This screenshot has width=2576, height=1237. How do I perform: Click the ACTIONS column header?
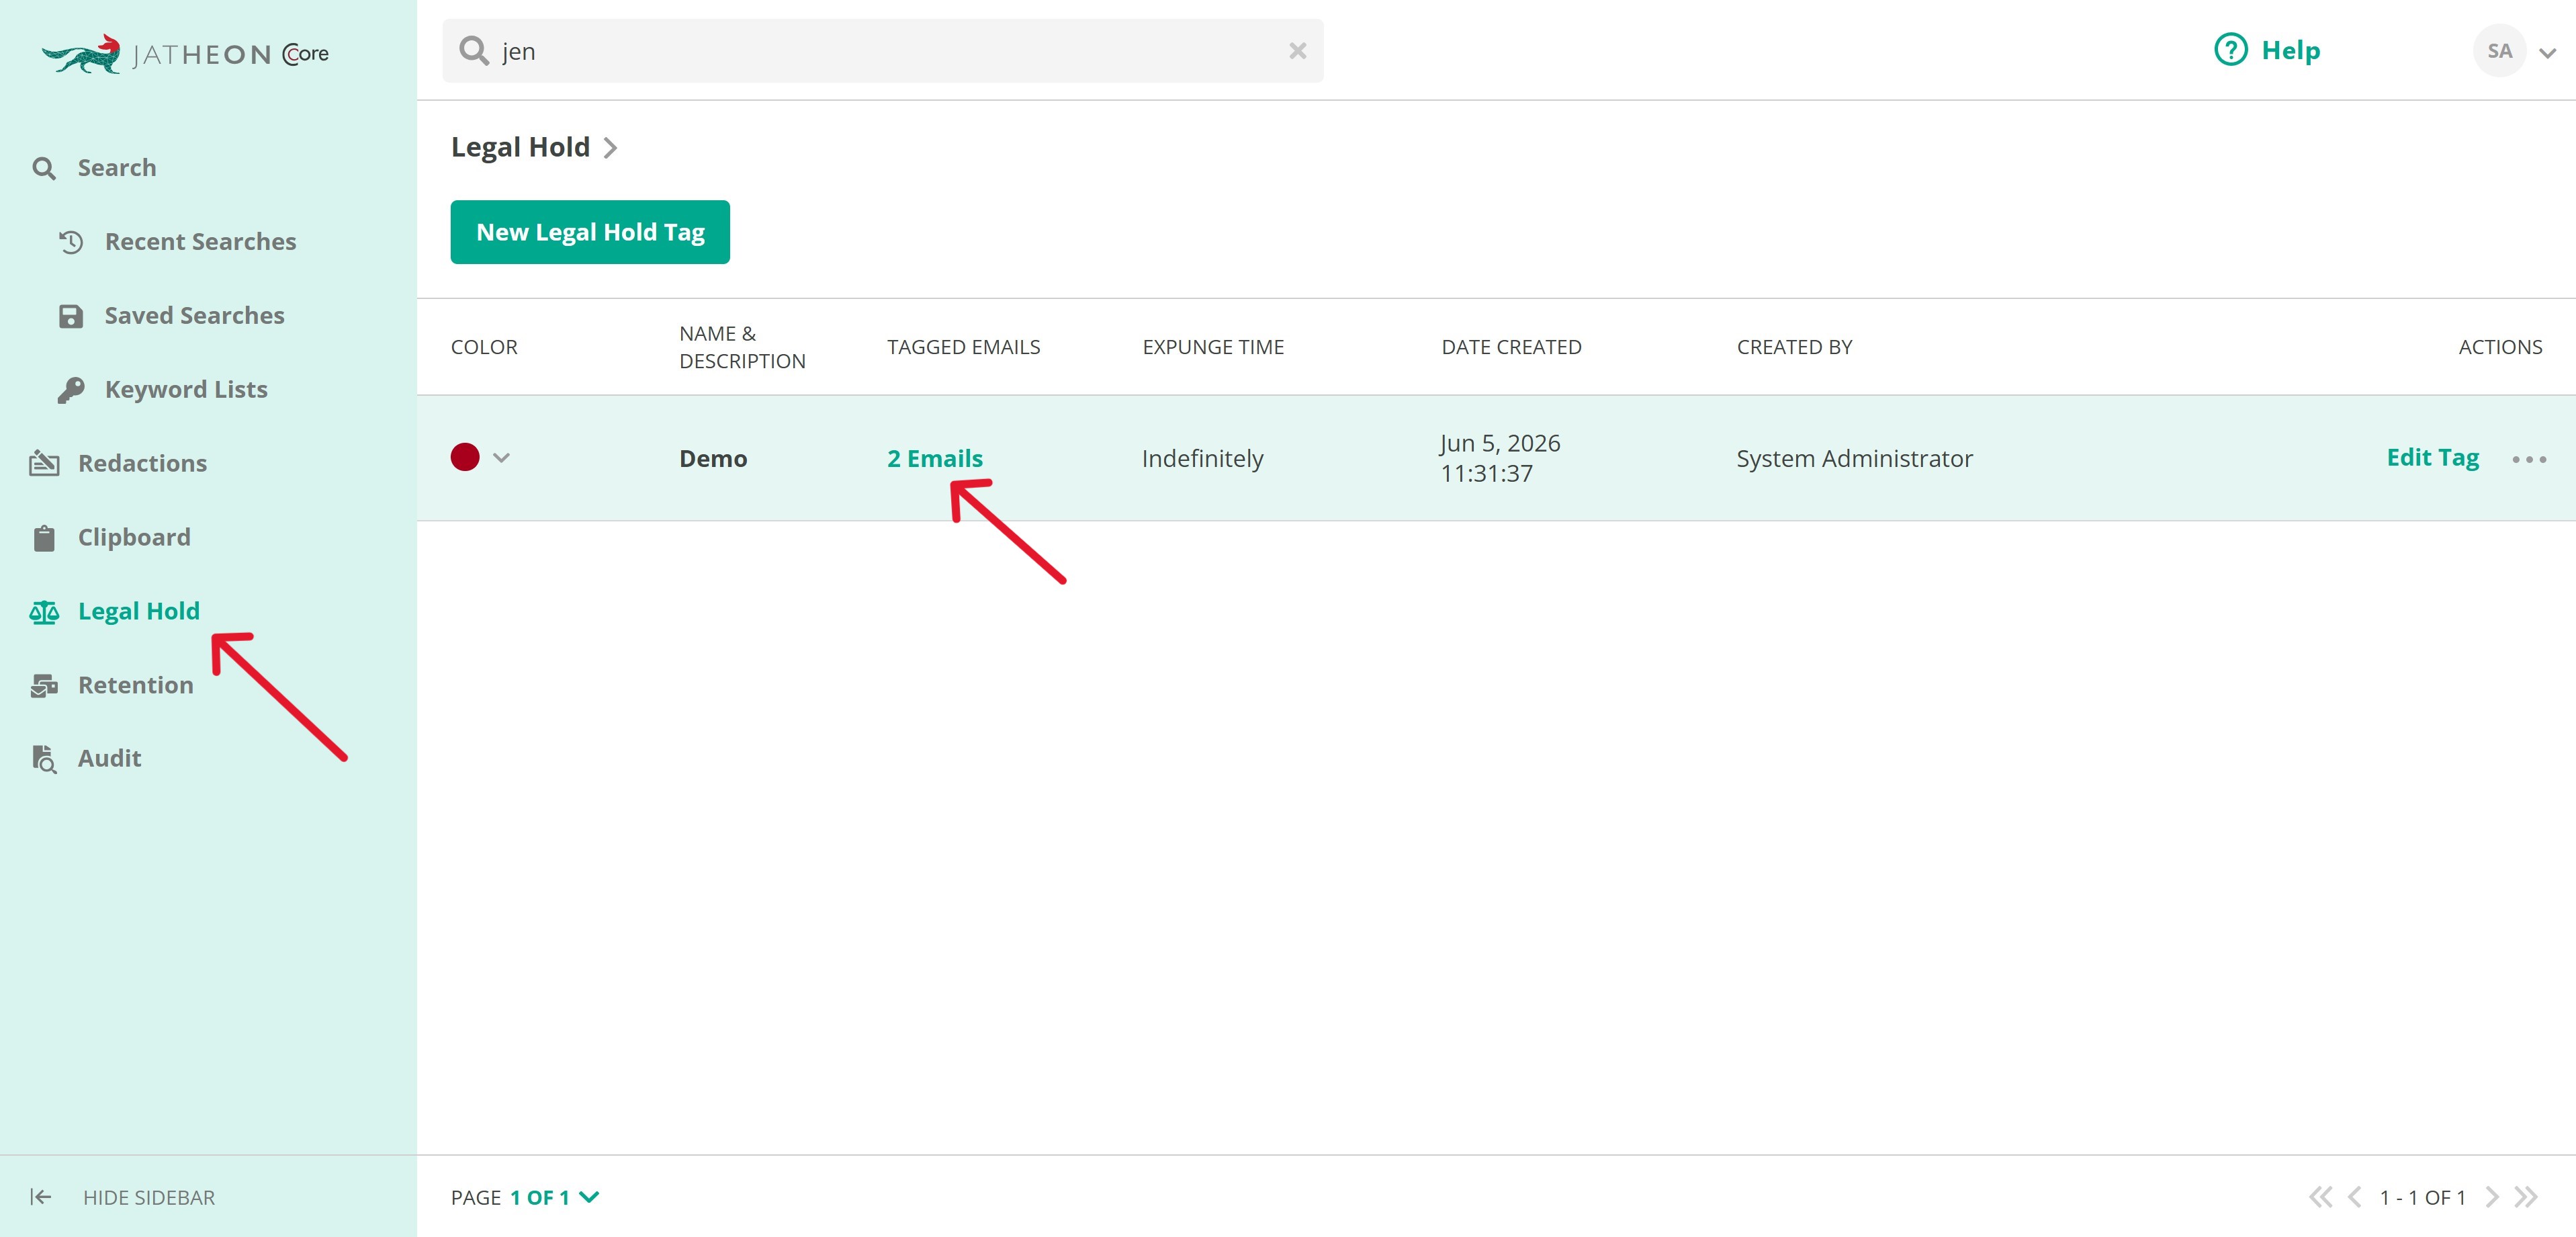pyautogui.click(x=2500, y=347)
